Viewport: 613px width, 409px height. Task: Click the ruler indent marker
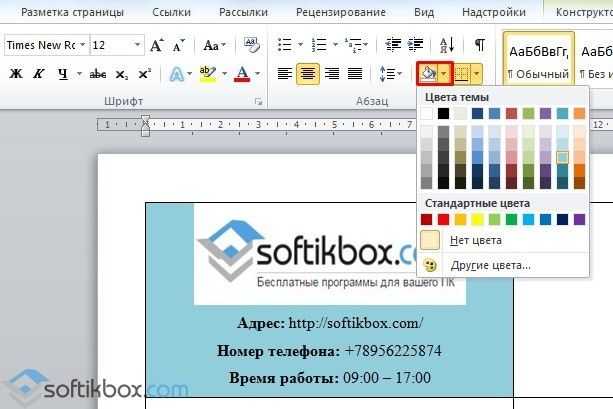145,125
